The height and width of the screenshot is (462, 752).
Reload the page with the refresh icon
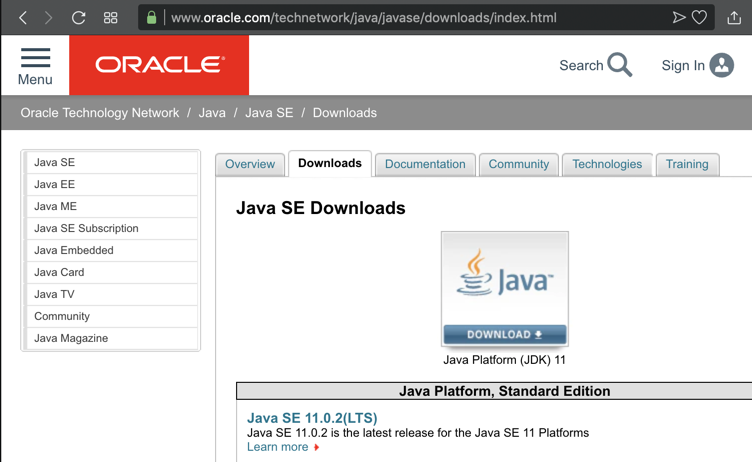pyautogui.click(x=79, y=18)
